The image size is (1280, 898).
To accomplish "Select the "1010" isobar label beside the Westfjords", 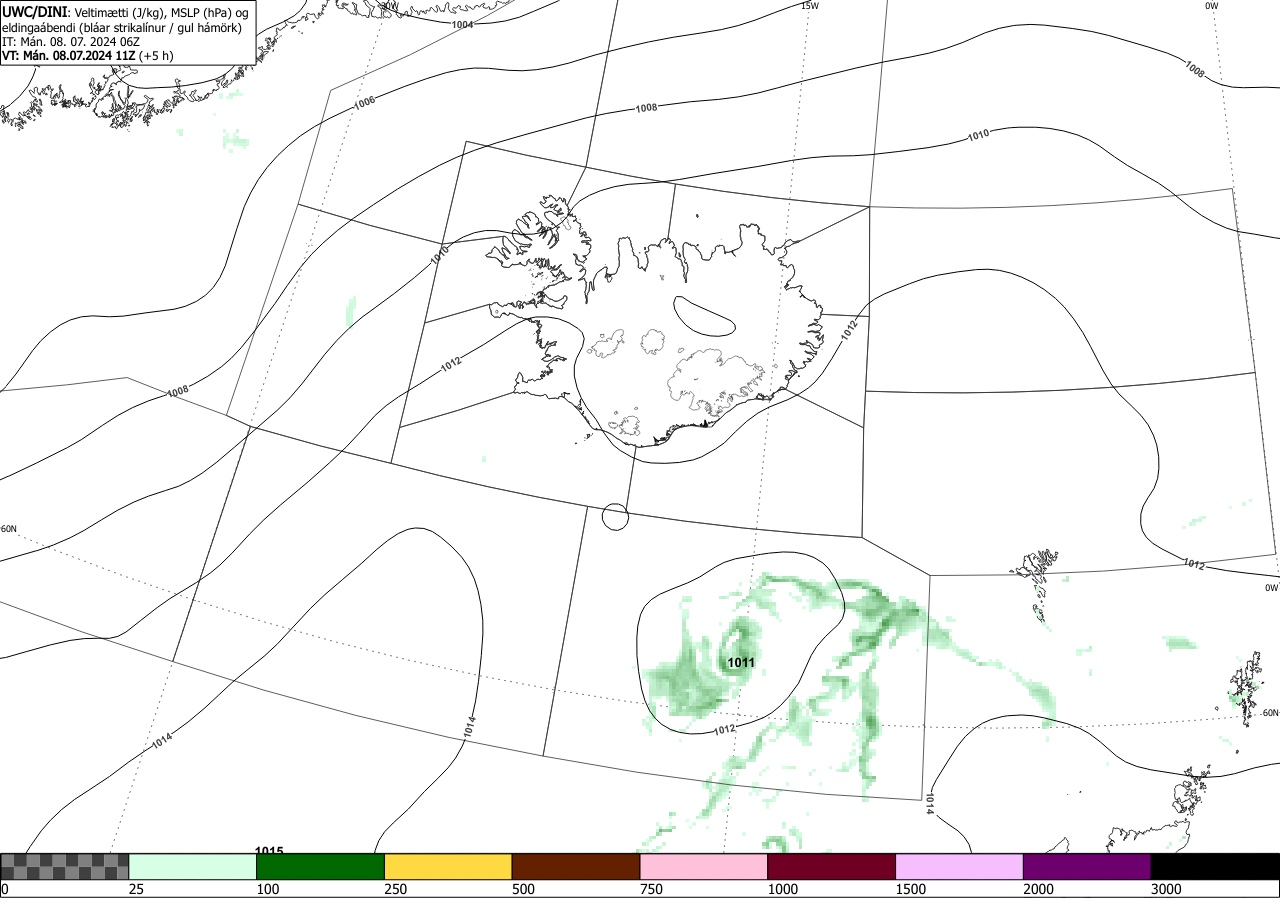I will (x=440, y=255).
